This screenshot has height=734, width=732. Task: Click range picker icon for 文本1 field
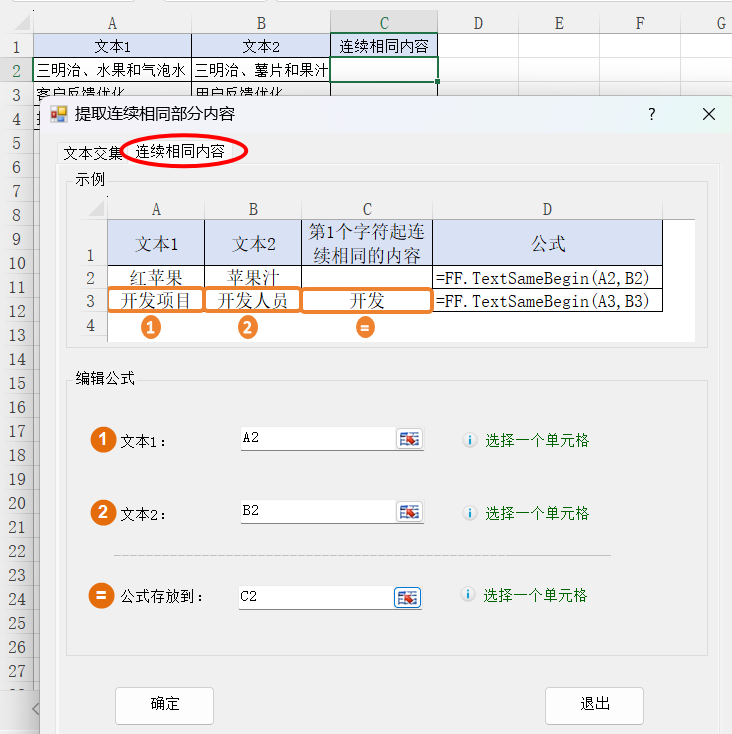point(409,439)
